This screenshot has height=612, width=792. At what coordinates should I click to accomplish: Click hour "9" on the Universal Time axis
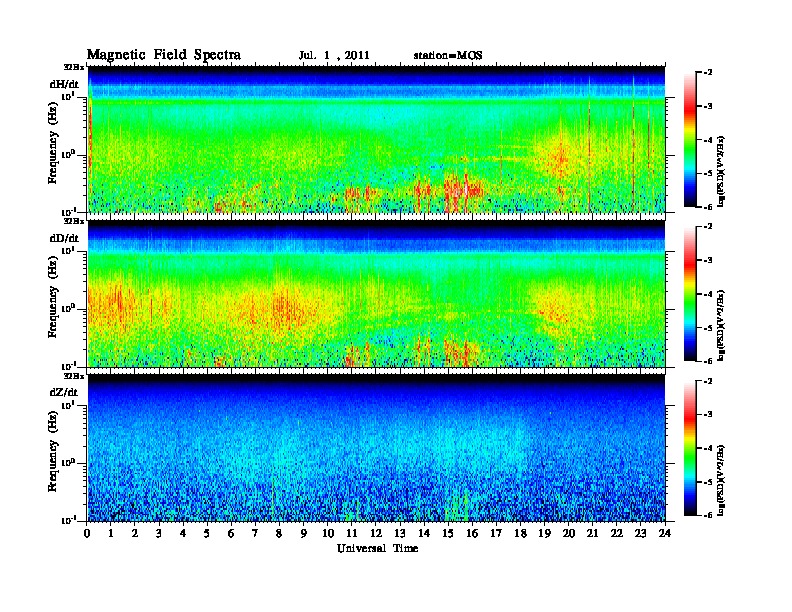coord(304,533)
